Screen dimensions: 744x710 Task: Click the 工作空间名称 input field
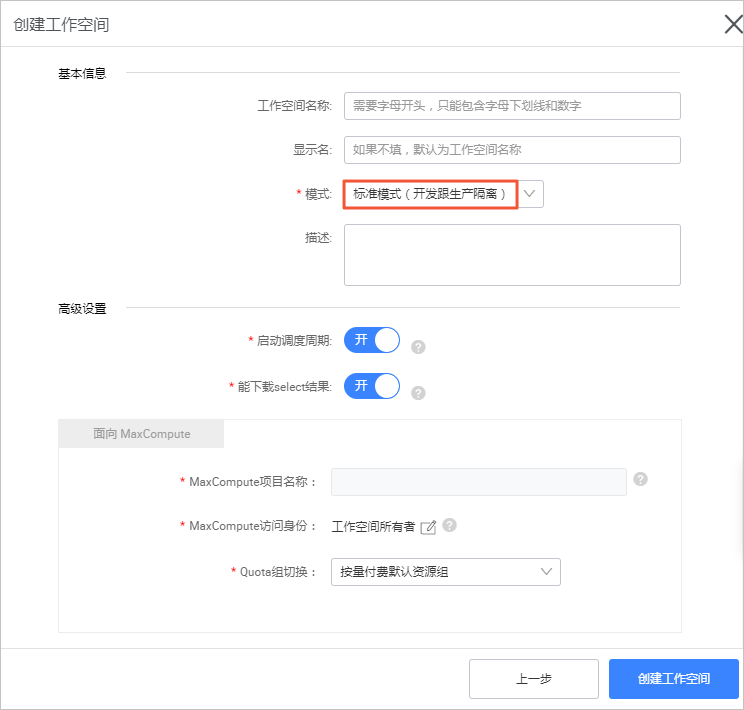coord(512,106)
